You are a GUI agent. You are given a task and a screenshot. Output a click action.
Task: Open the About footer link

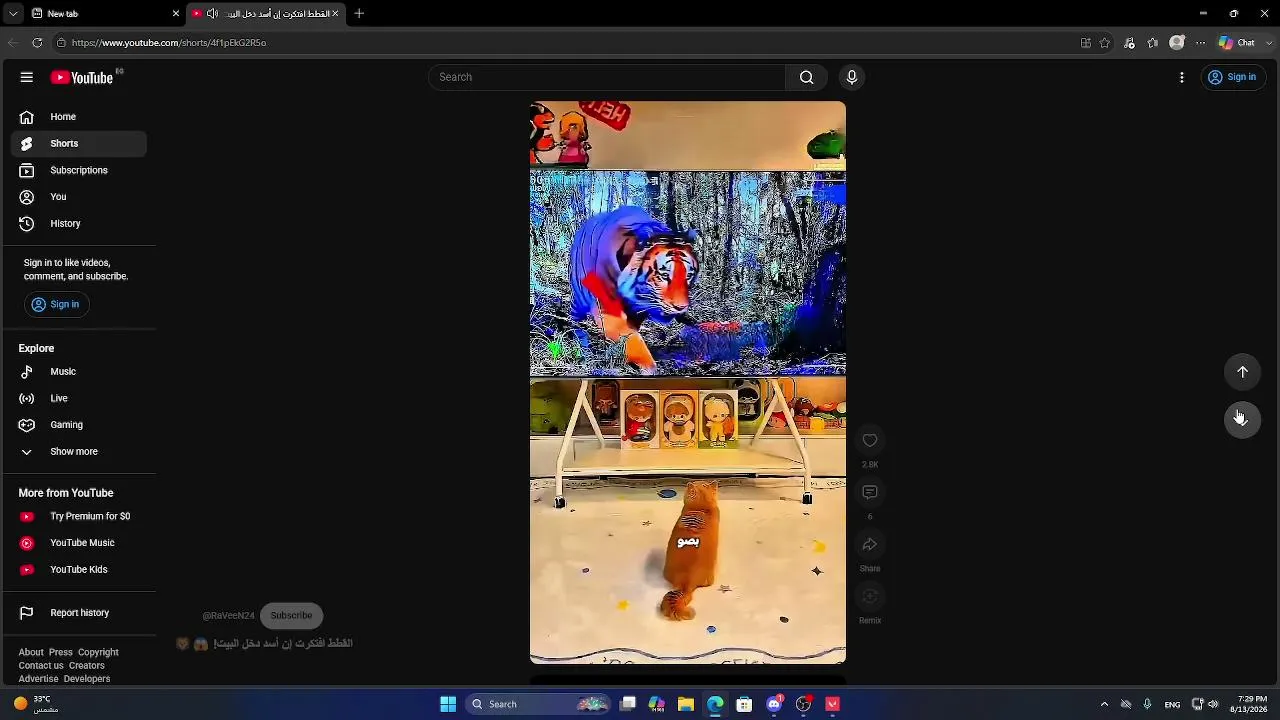coord(31,652)
